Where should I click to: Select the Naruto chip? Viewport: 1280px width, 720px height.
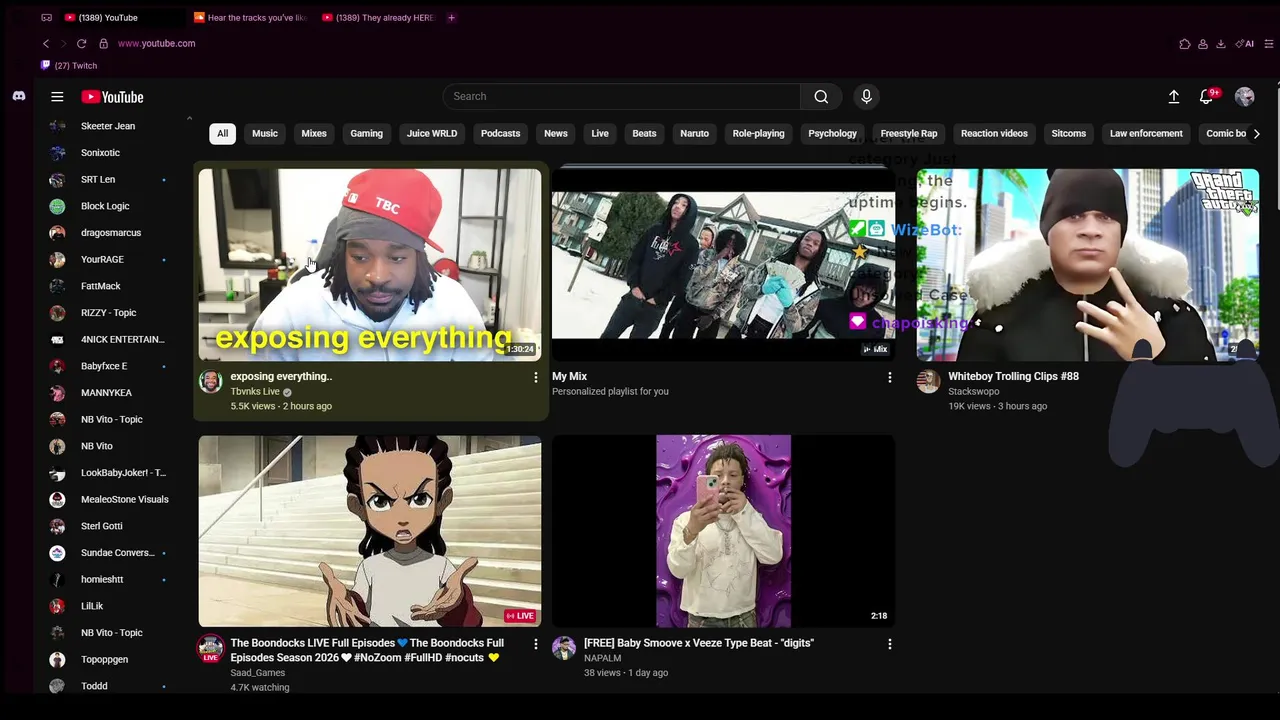point(694,133)
